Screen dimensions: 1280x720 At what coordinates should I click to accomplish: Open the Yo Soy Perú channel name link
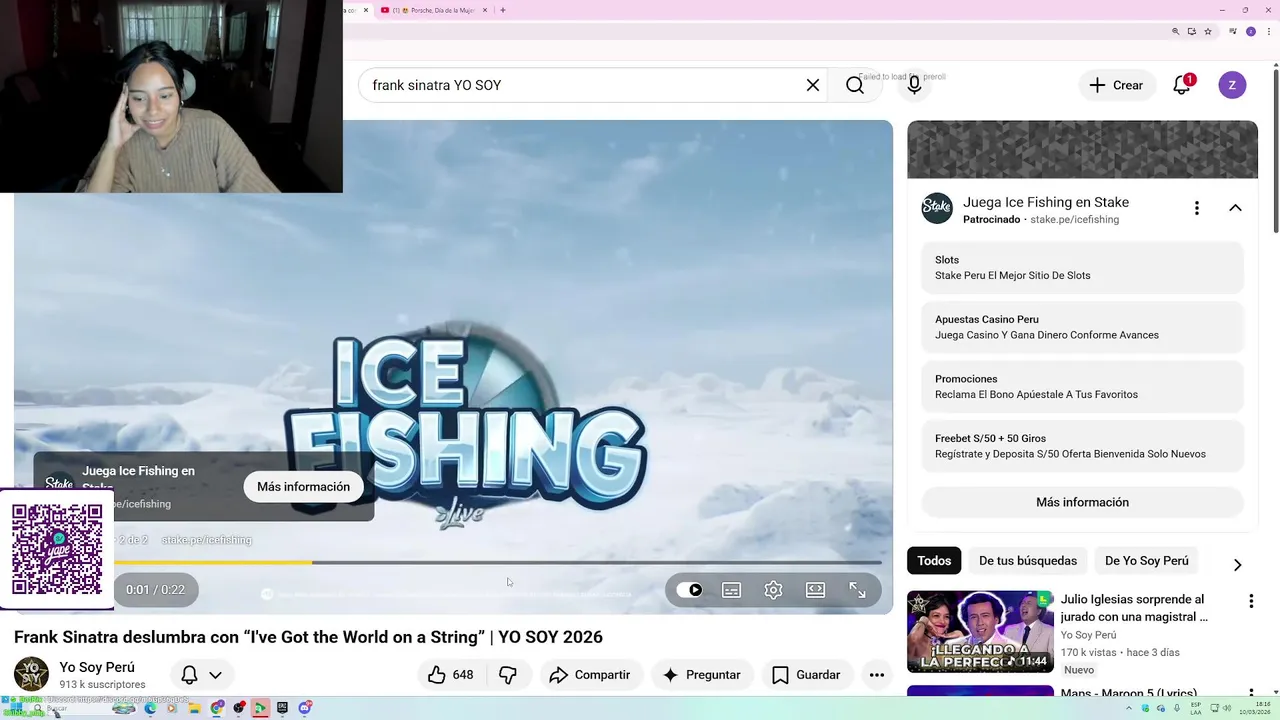97,667
